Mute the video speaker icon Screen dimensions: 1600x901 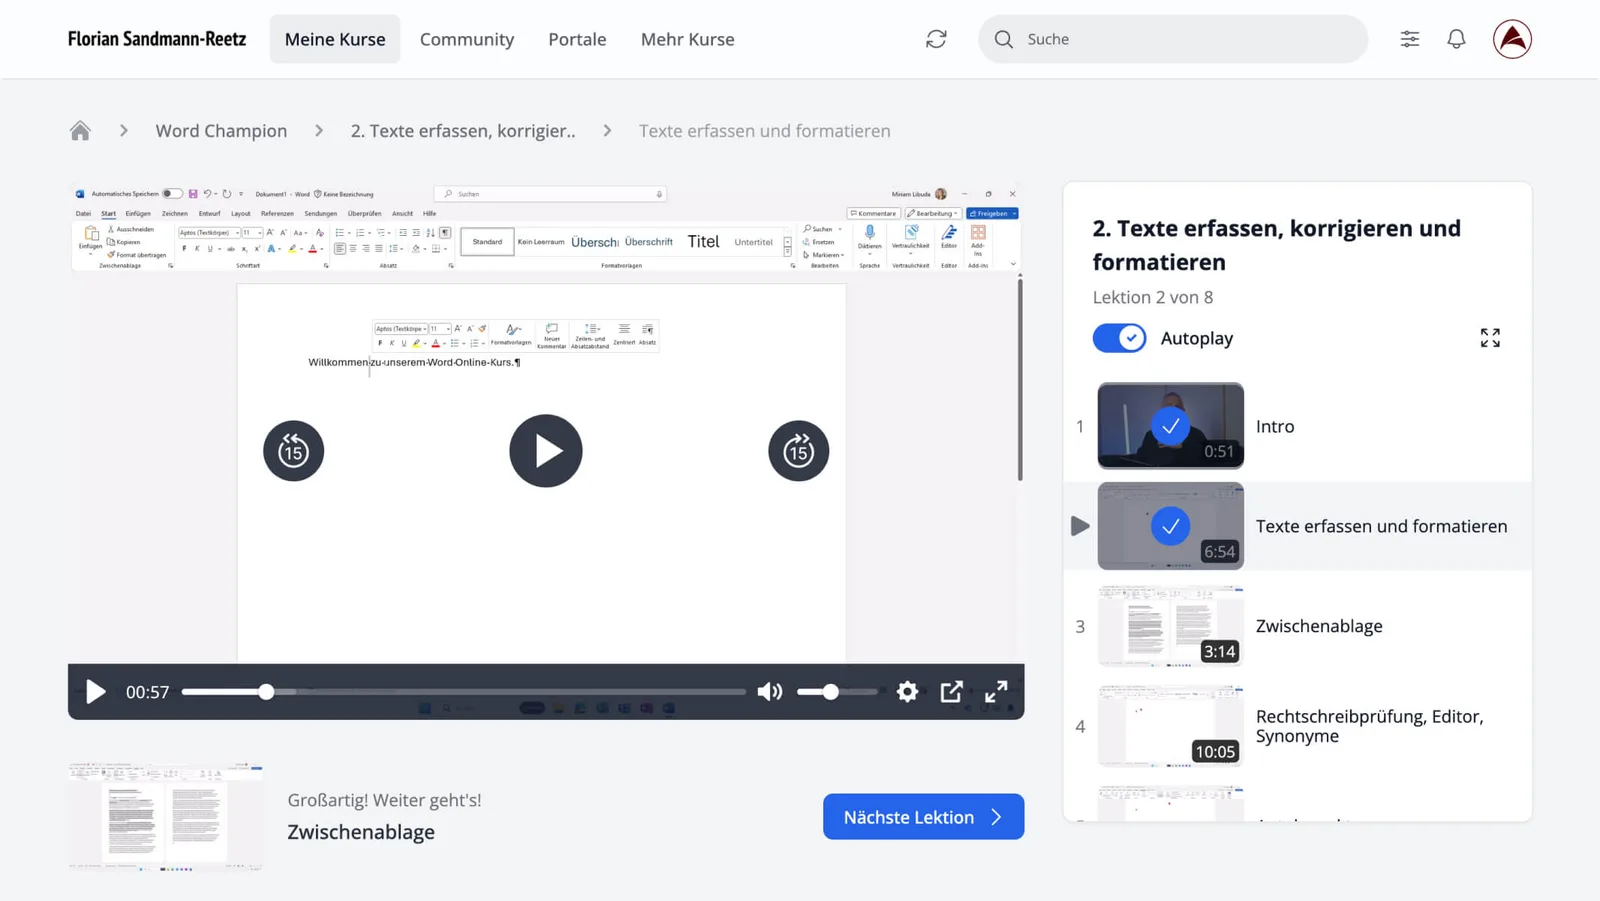coord(769,692)
